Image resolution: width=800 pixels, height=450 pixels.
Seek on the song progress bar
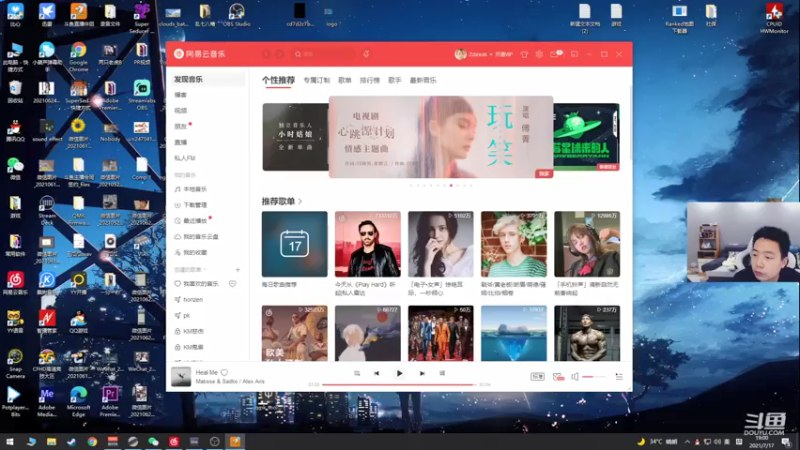pyautogui.click(x=399, y=385)
